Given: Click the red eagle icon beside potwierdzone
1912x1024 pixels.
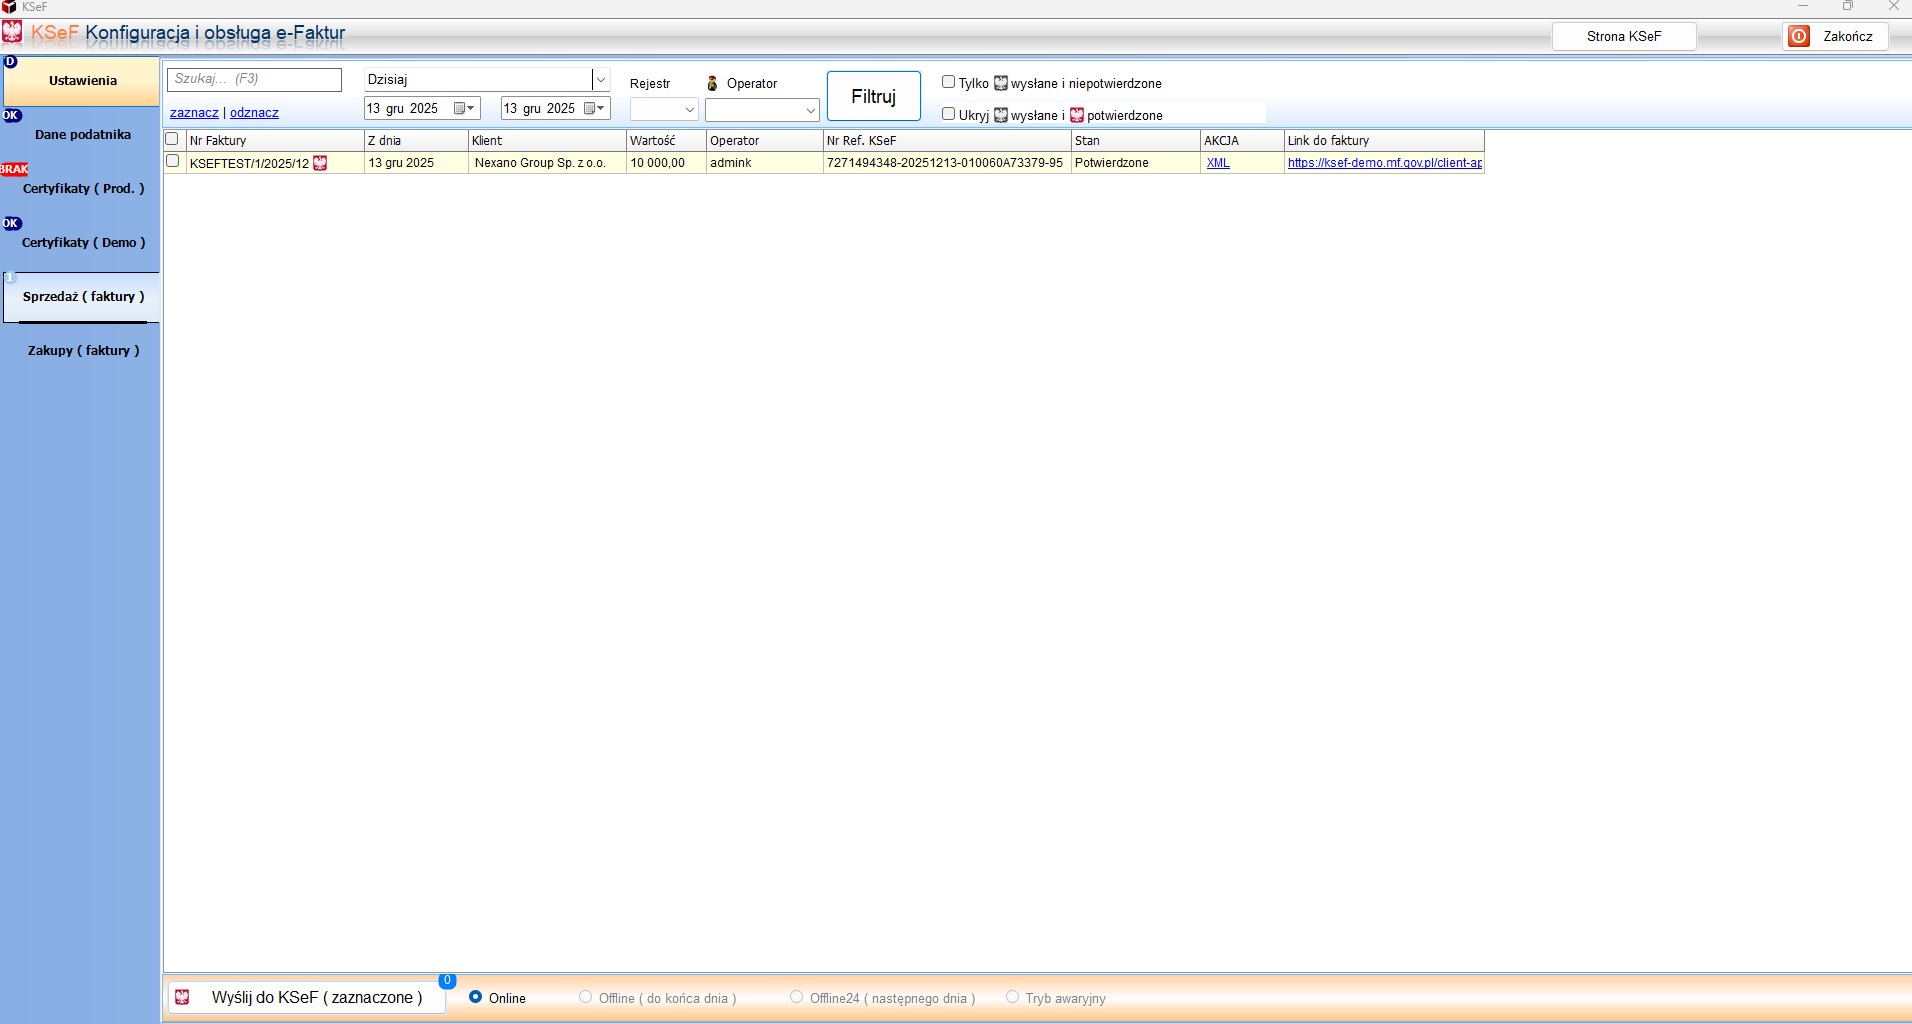Looking at the screenshot, I should point(1077,115).
